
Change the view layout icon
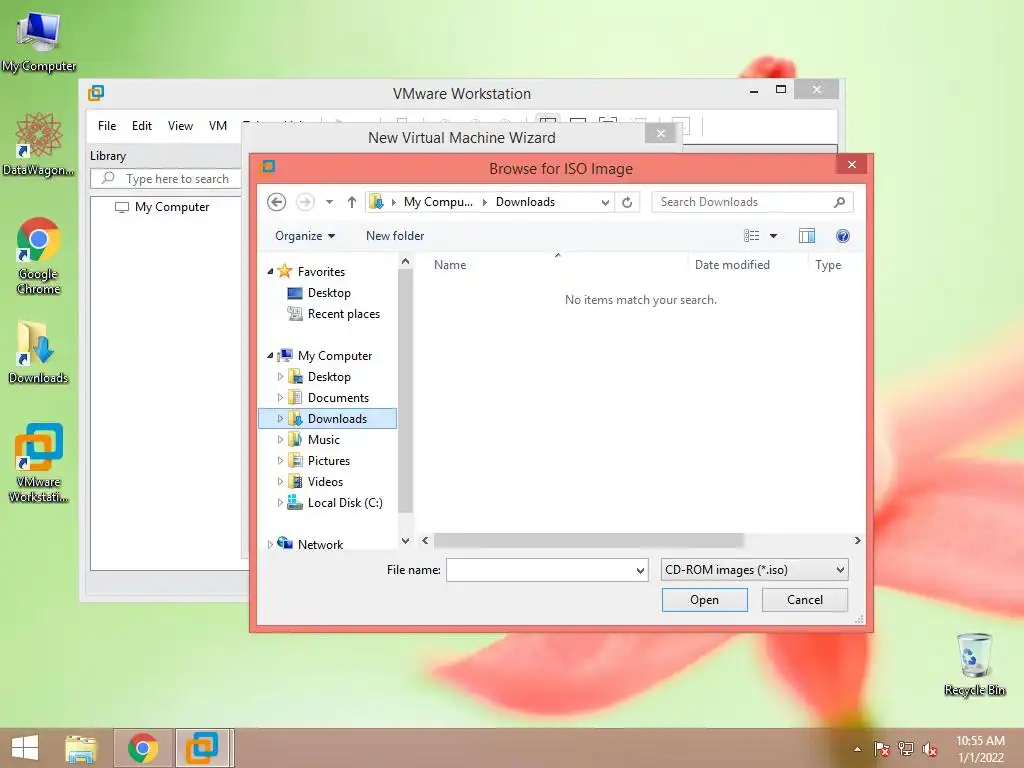tap(752, 236)
